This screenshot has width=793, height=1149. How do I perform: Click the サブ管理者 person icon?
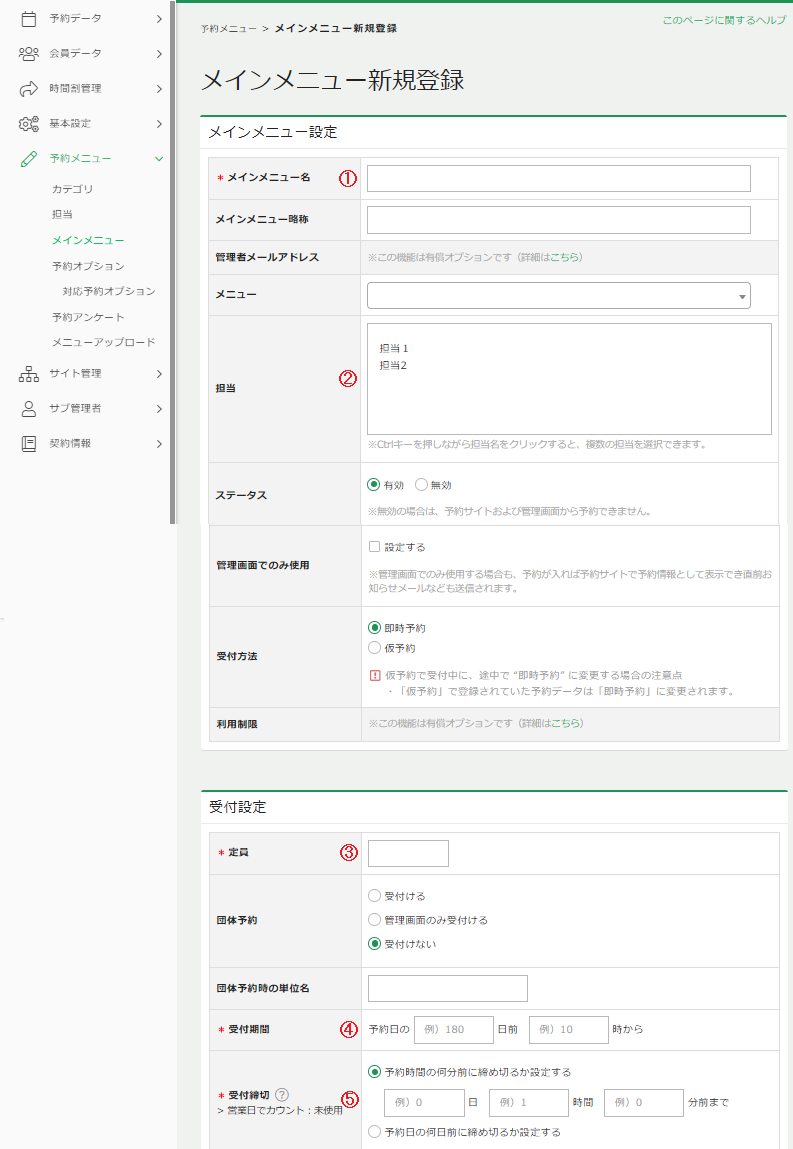click(x=29, y=409)
